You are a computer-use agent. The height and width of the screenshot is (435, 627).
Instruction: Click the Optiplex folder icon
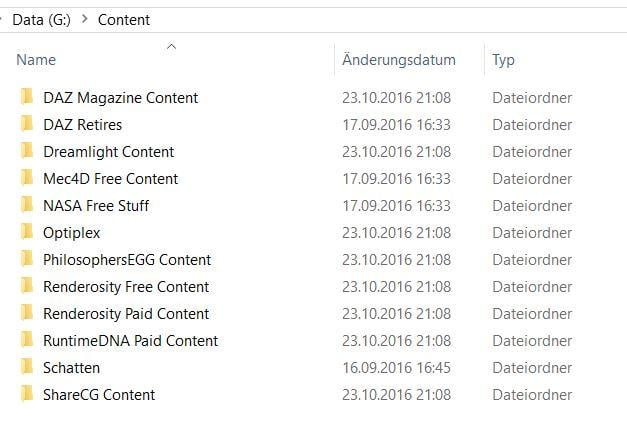(26, 233)
